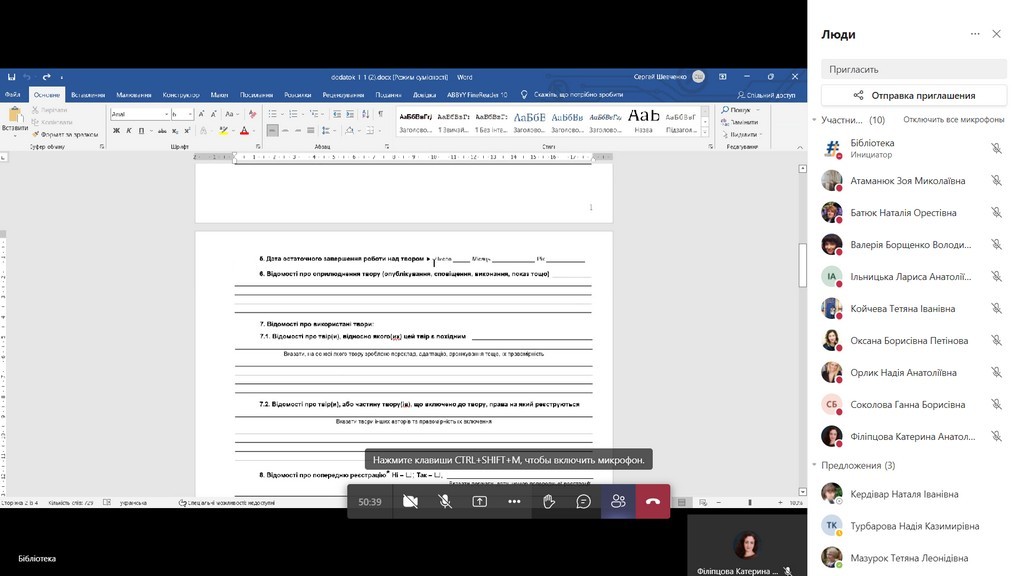This screenshot has height=576, width=1024.
Task: Open the font size dropdown
Action: pyautogui.click(x=190, y=114)
